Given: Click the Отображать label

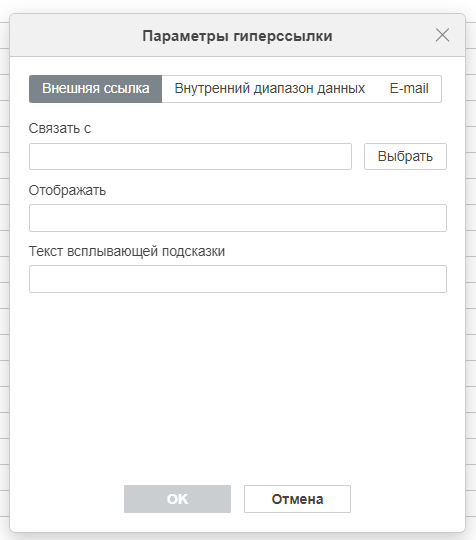Looking at the screenshot, I should click(x=67, y=190).
